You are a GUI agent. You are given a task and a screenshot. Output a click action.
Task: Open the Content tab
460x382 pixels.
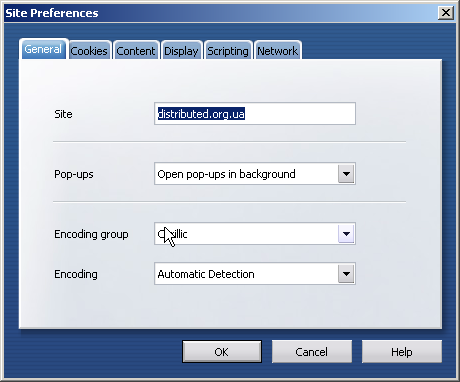pyautogui.click(x=136, y=51)
